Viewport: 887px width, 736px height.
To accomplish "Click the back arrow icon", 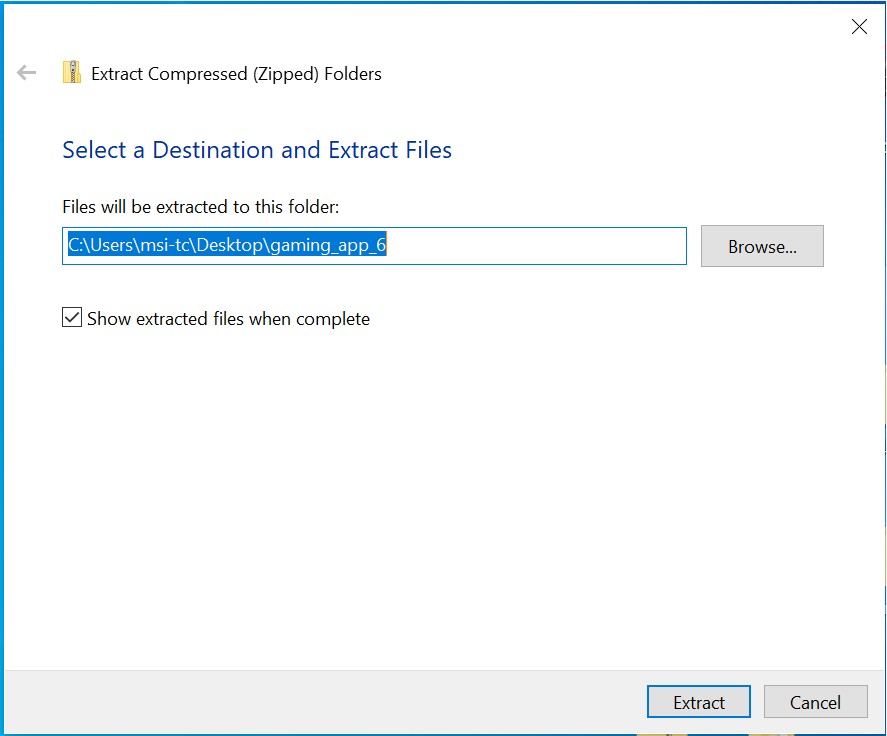I will [x=26, y=72].
